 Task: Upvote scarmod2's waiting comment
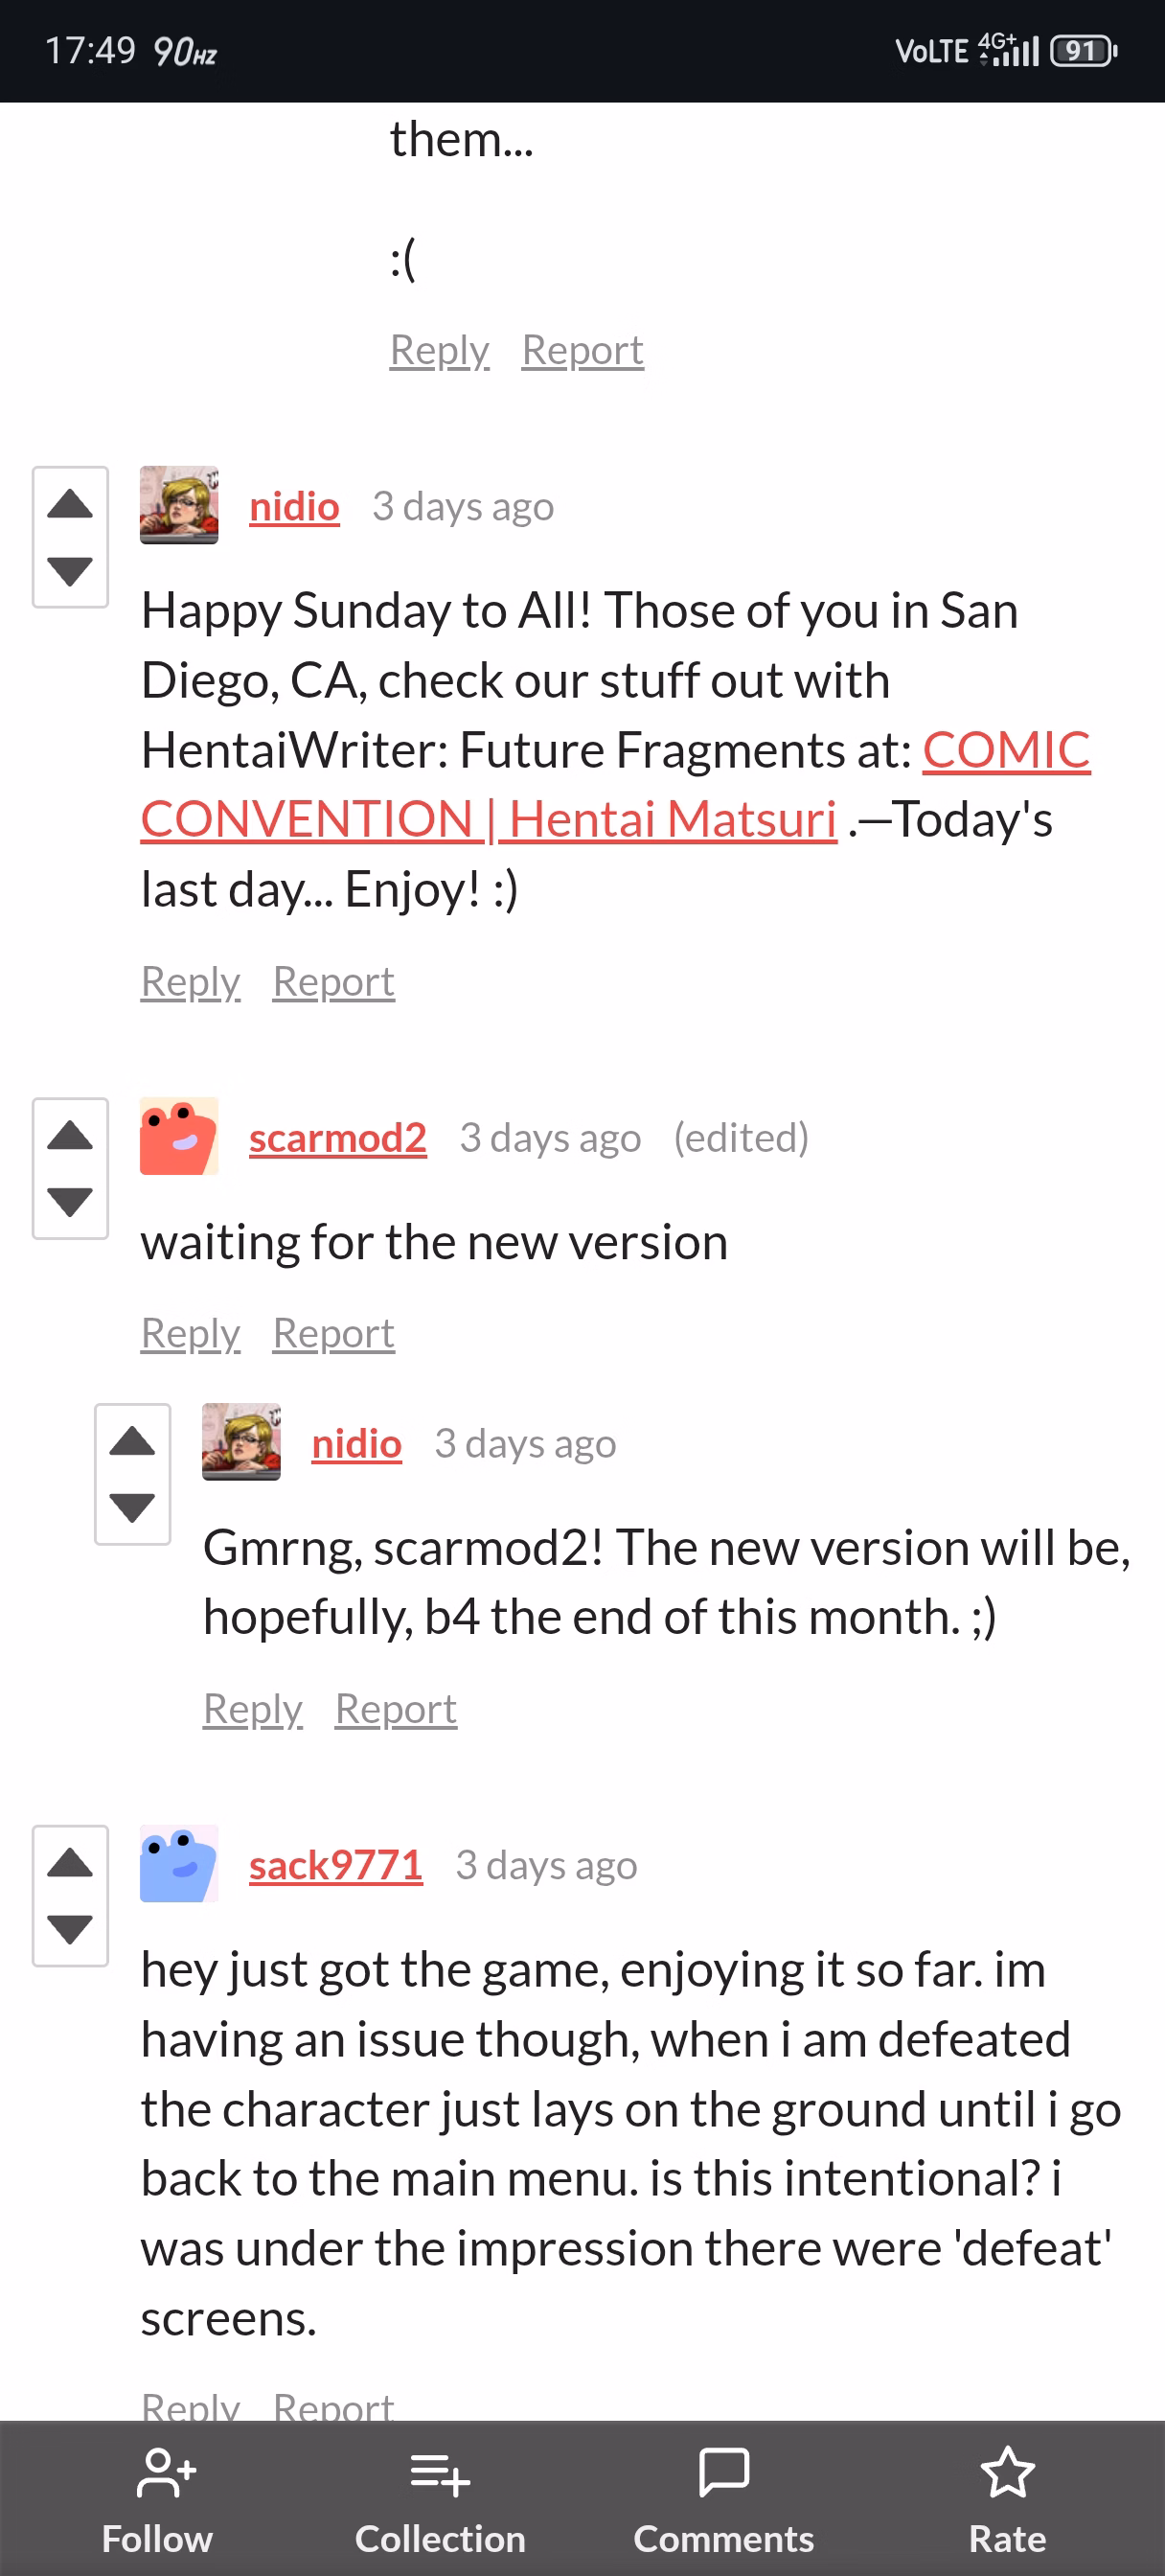pos(70,1136)
